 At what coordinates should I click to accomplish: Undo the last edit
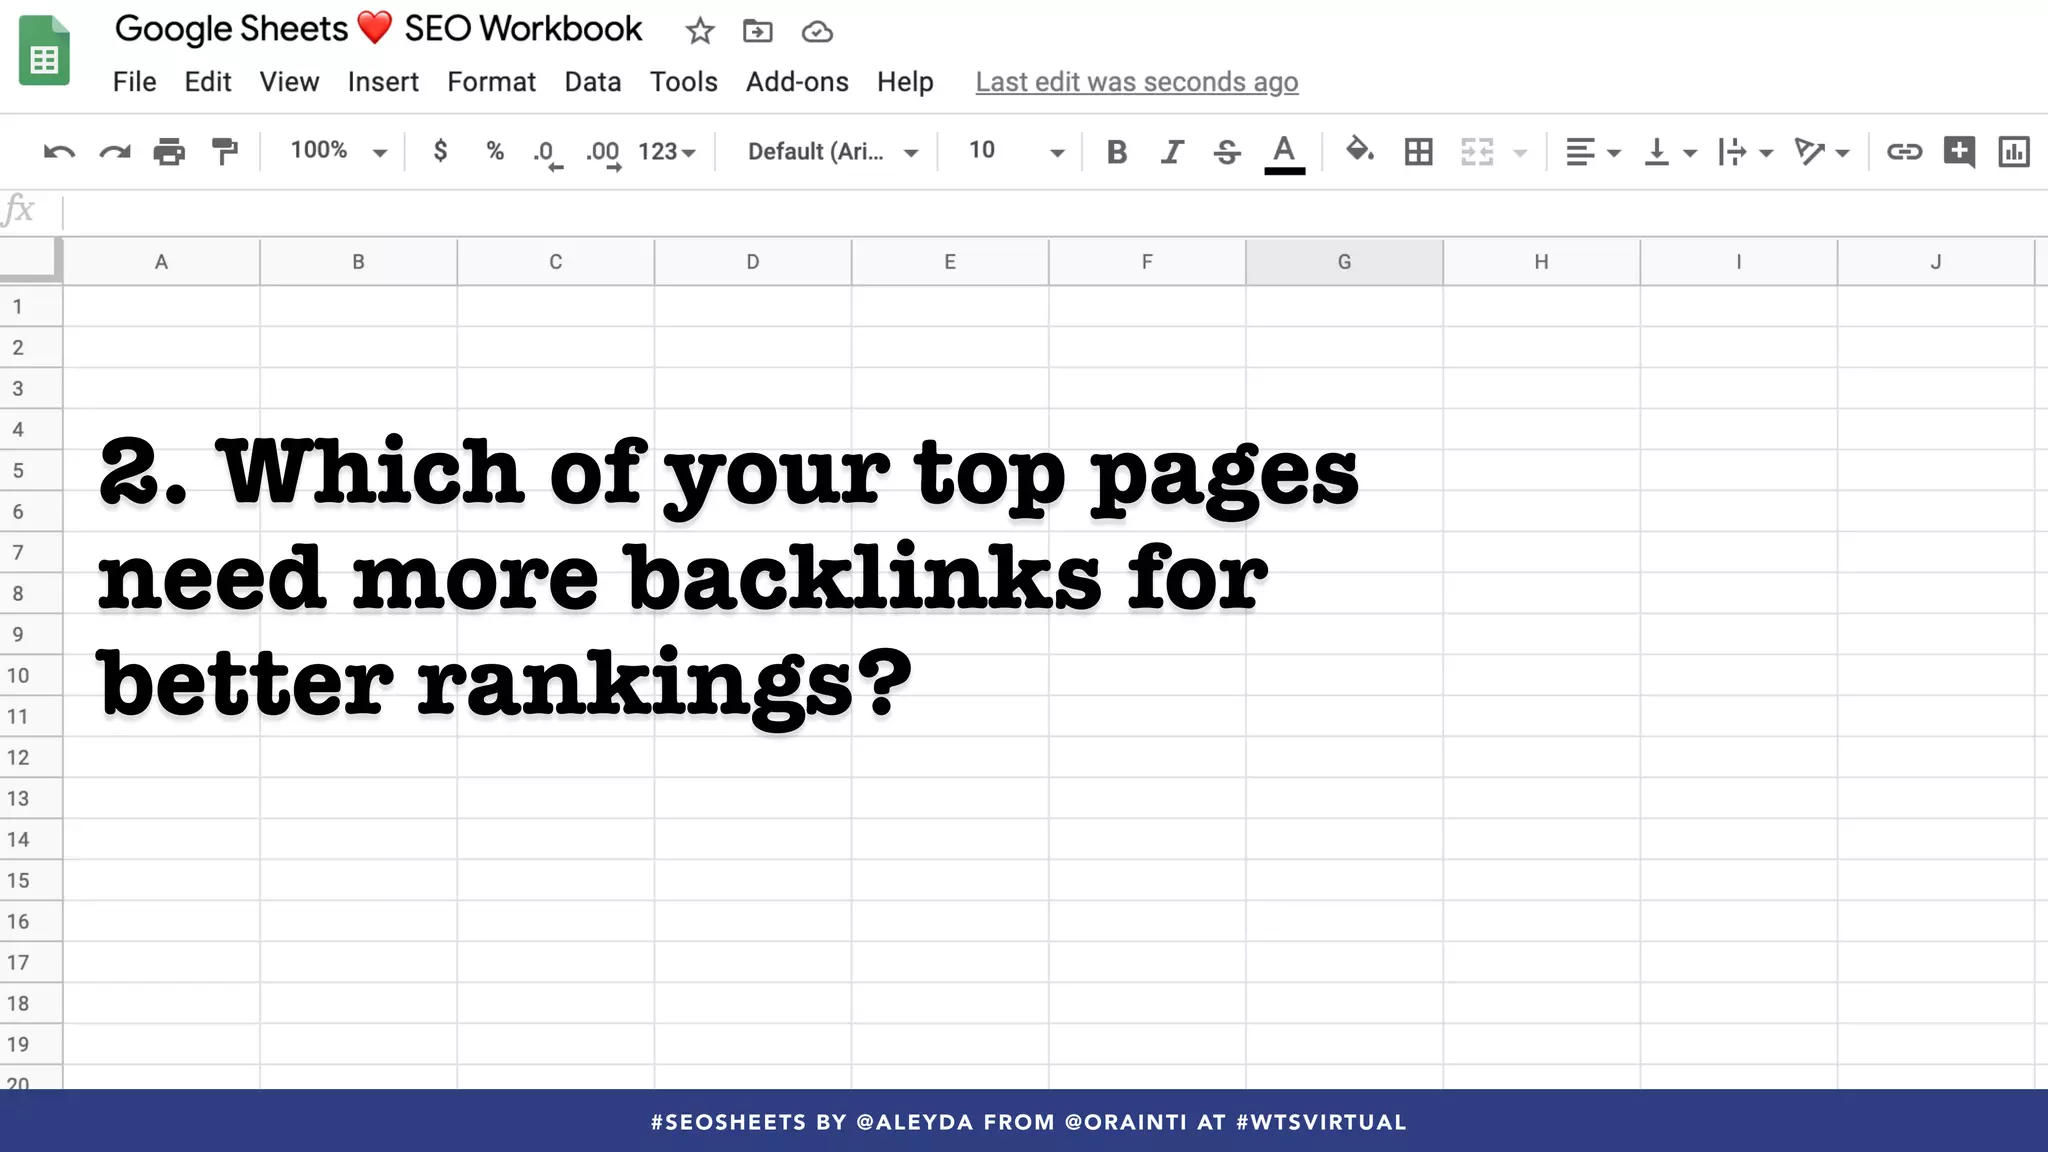coord(59,151)
